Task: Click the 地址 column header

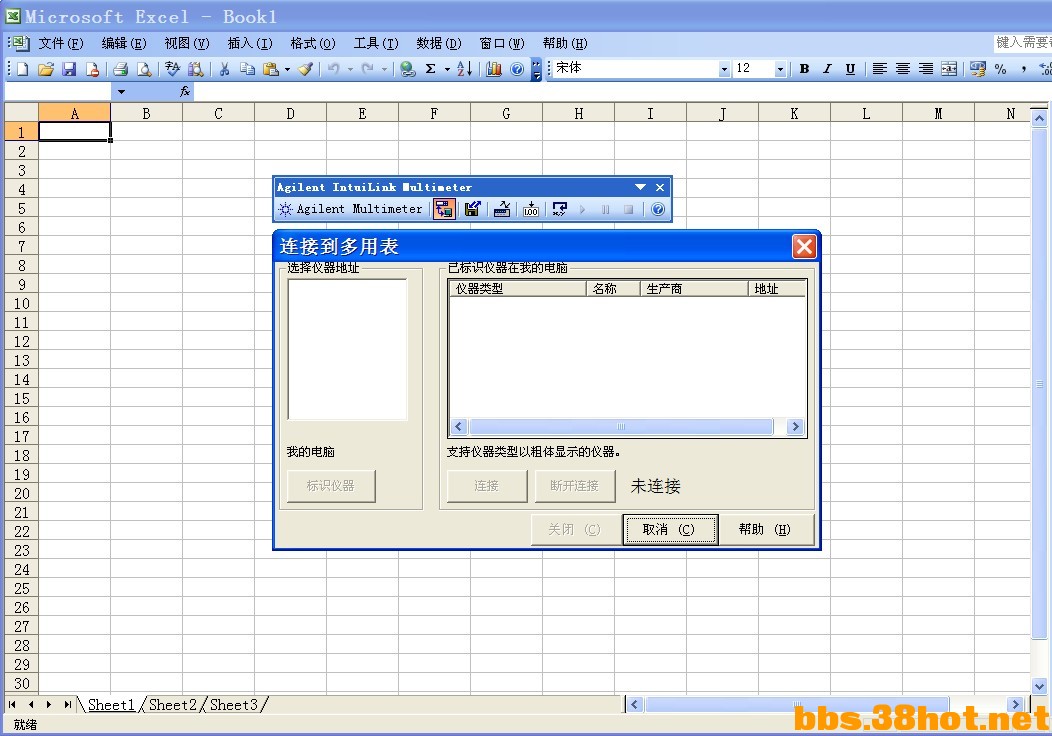Action: point(776,289)
